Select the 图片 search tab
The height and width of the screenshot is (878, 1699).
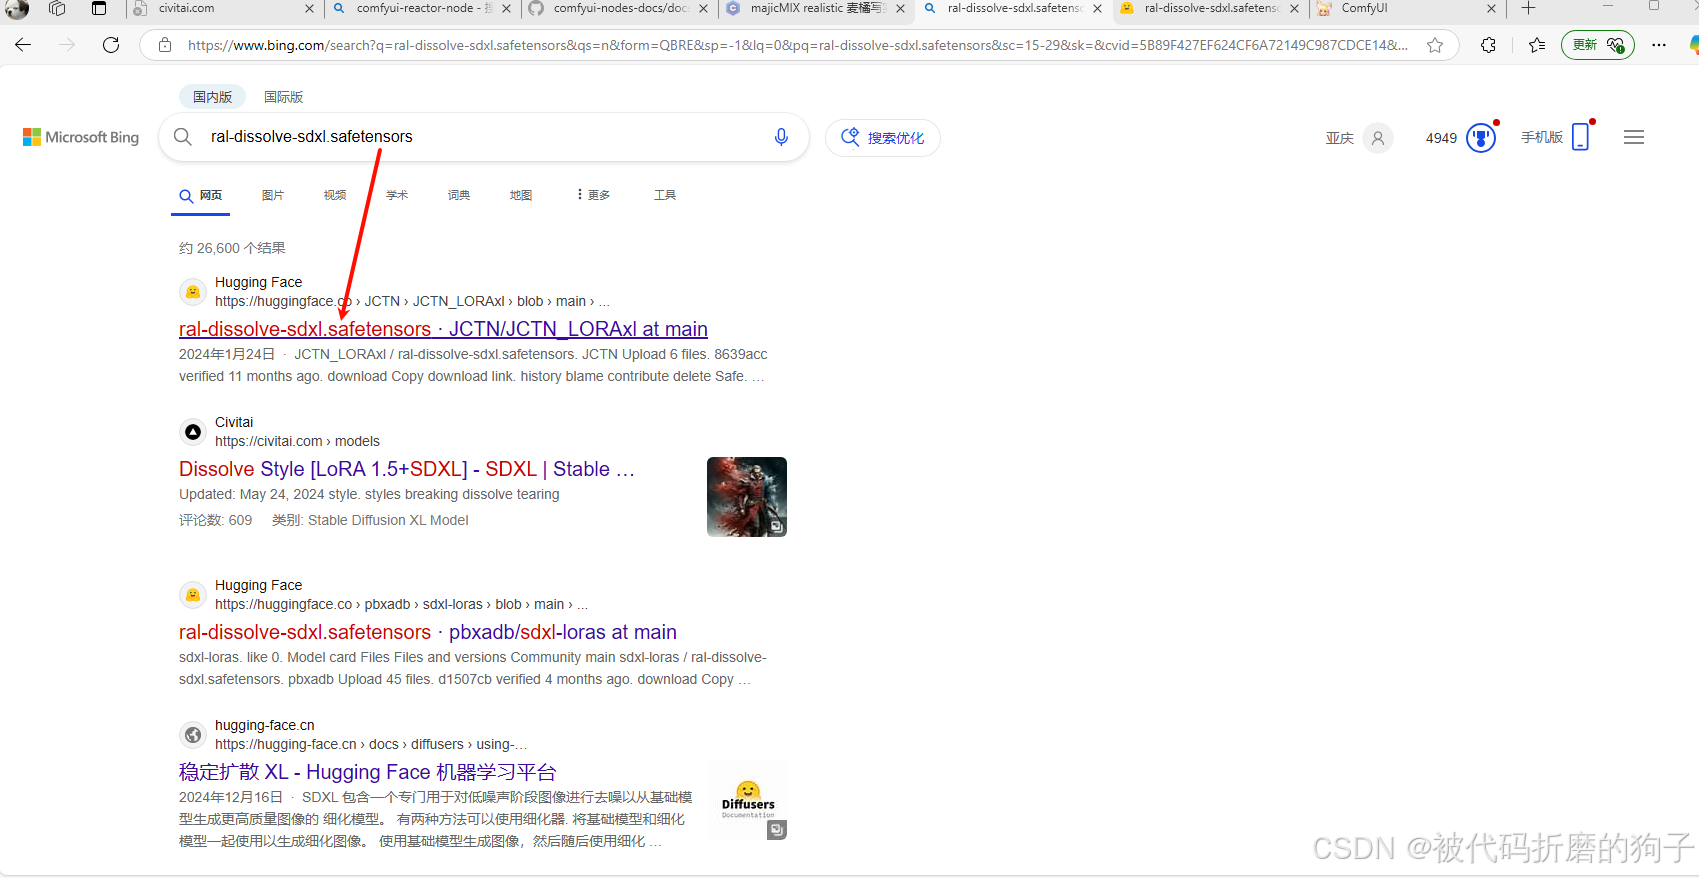click(273, 196)
